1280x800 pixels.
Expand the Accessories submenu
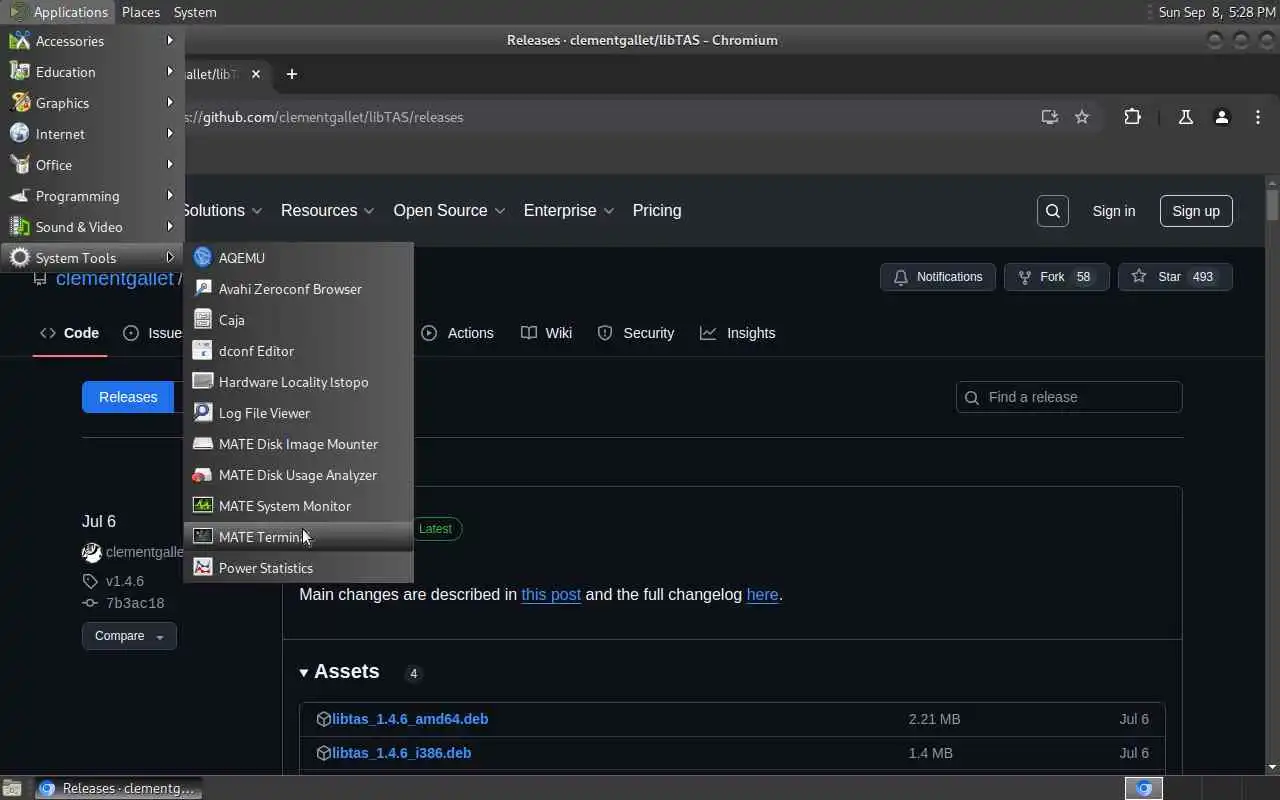pos(92,41)
